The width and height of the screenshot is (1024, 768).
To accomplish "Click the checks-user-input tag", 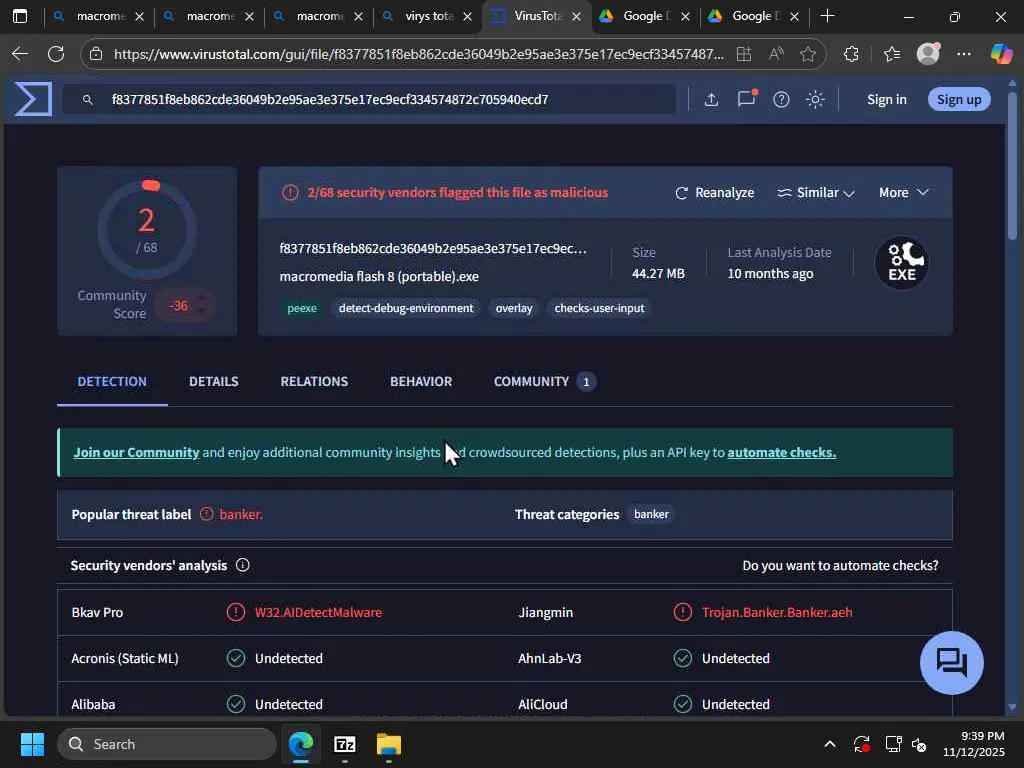I will click(599, 308).
